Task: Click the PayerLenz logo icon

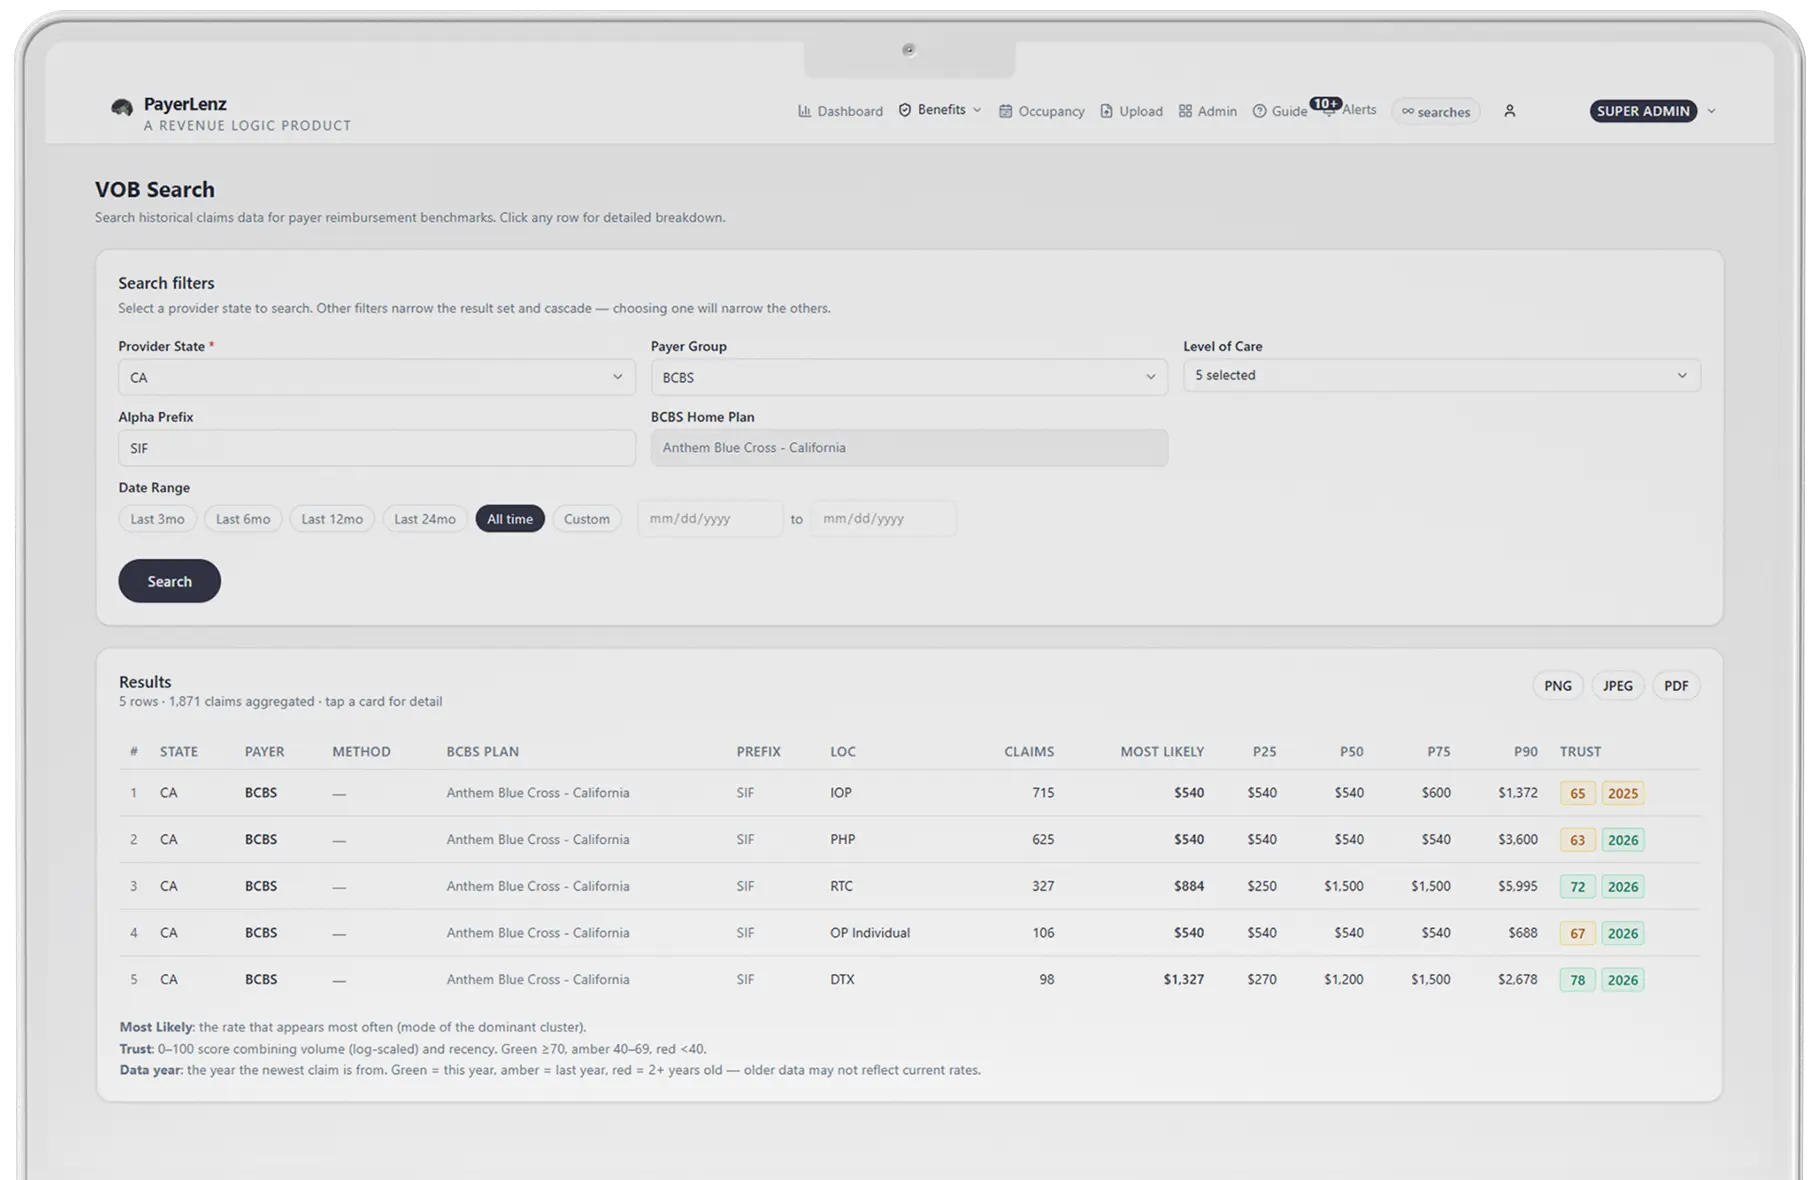Action: click(x=122, y=107)
